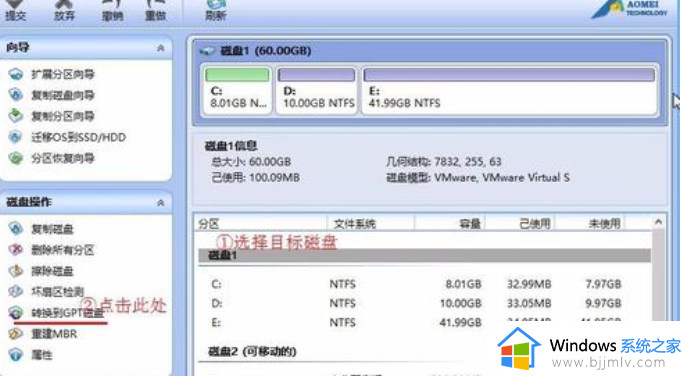Select the C: 8.01GB partition block

[237, 90]
